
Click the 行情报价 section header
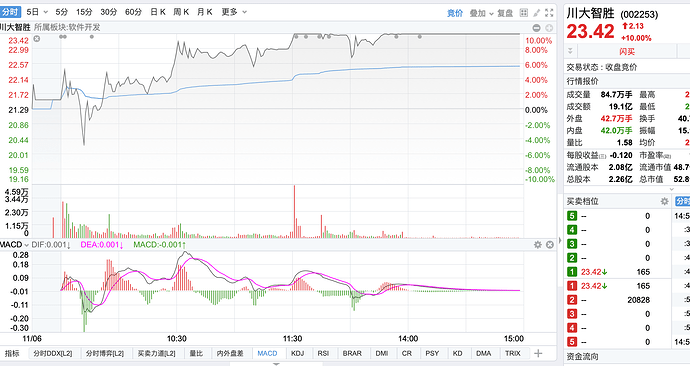[582, 81]
